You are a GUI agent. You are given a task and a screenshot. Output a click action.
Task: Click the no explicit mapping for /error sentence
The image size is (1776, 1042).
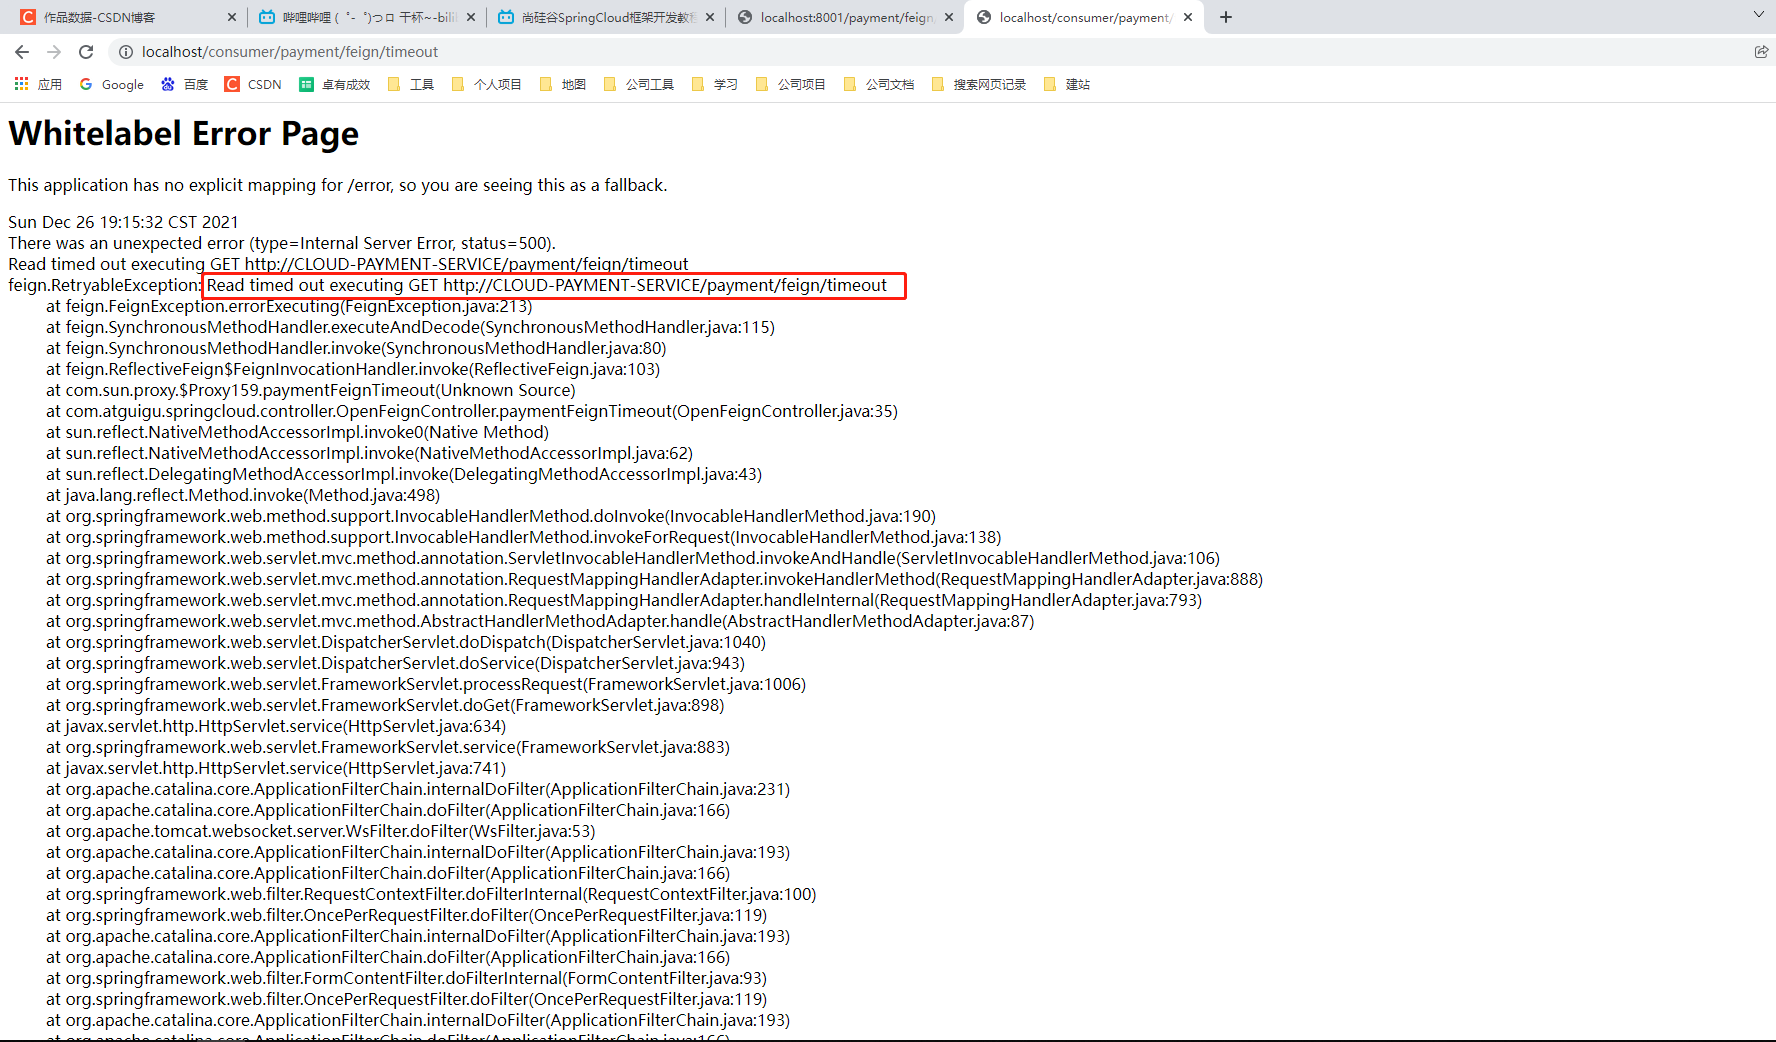click(337, 185)
